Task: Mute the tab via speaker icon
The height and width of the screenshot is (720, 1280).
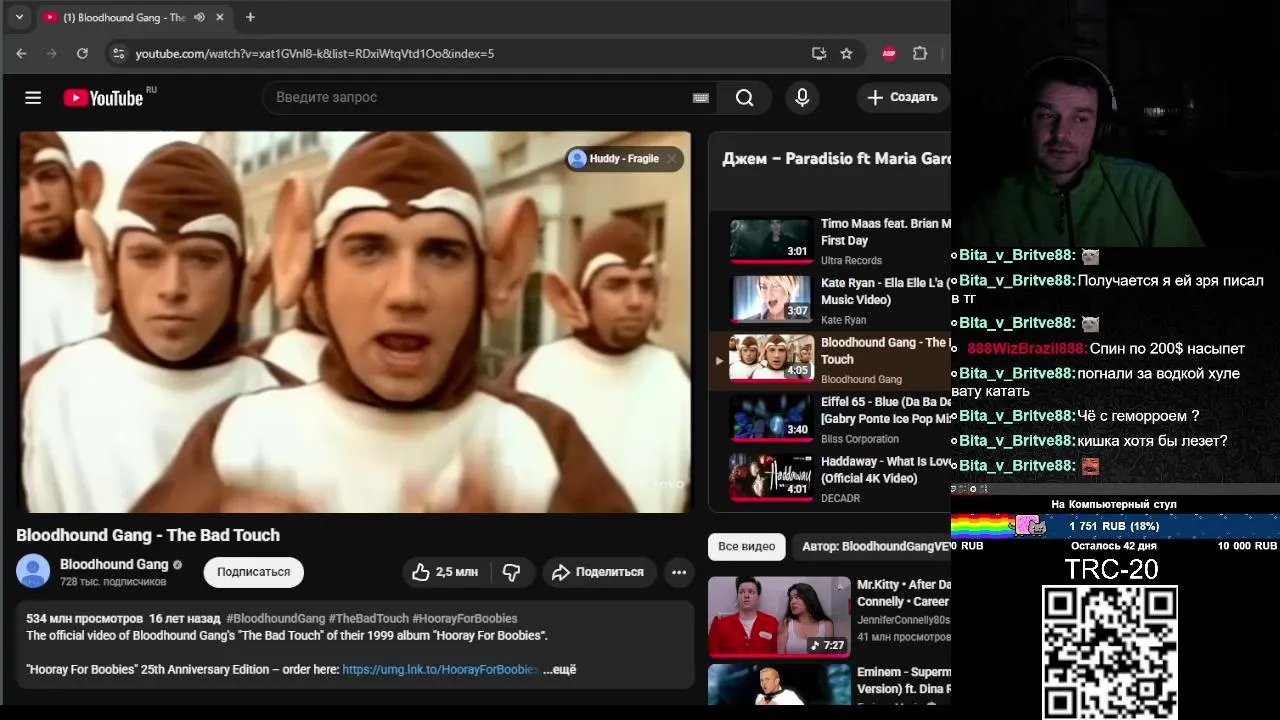Action: (x=199, y=17)
